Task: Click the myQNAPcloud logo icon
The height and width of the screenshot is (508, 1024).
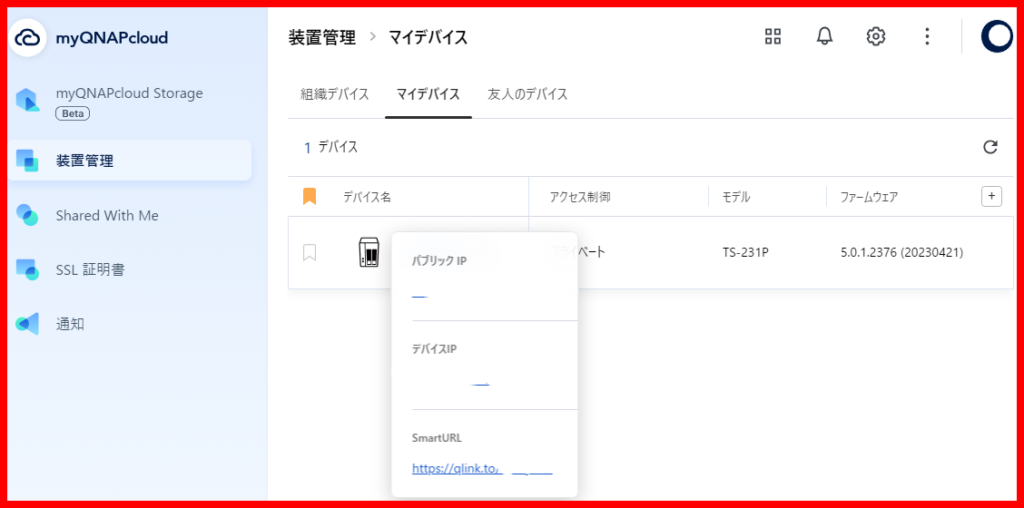Action: coord(27,39)
